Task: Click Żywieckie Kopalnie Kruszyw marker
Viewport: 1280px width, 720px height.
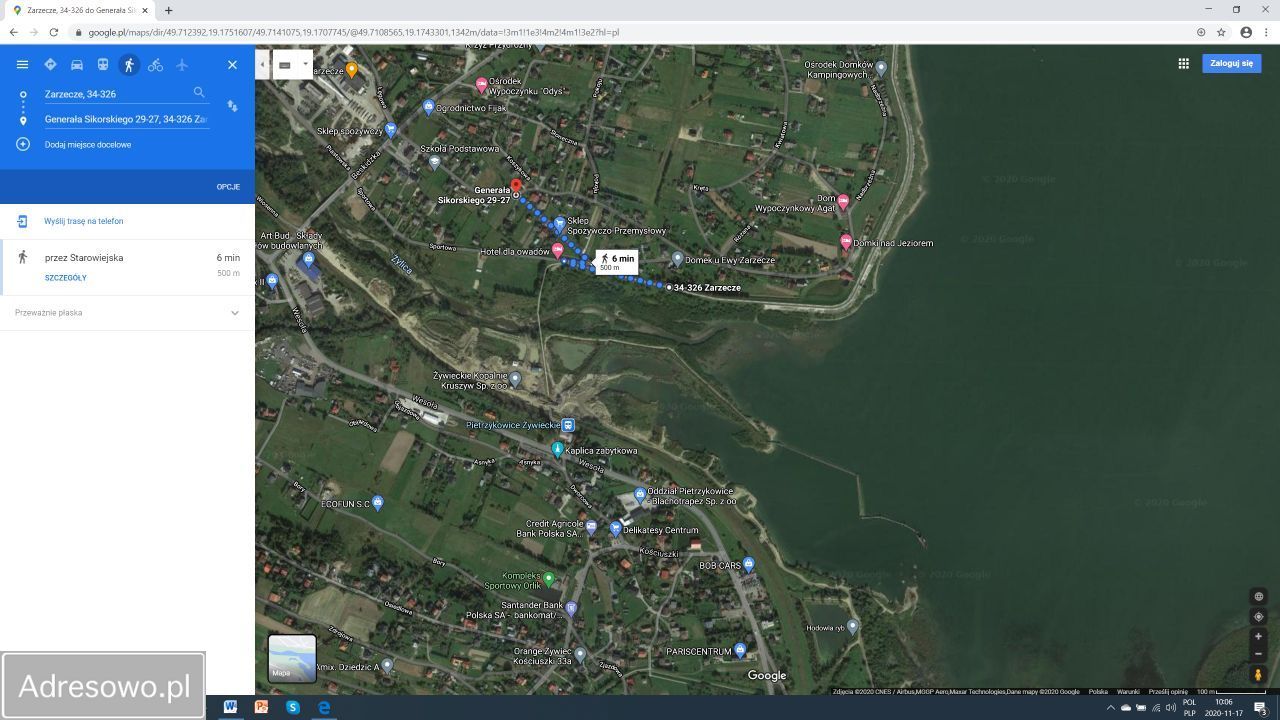Action: (x=515, y=379)
